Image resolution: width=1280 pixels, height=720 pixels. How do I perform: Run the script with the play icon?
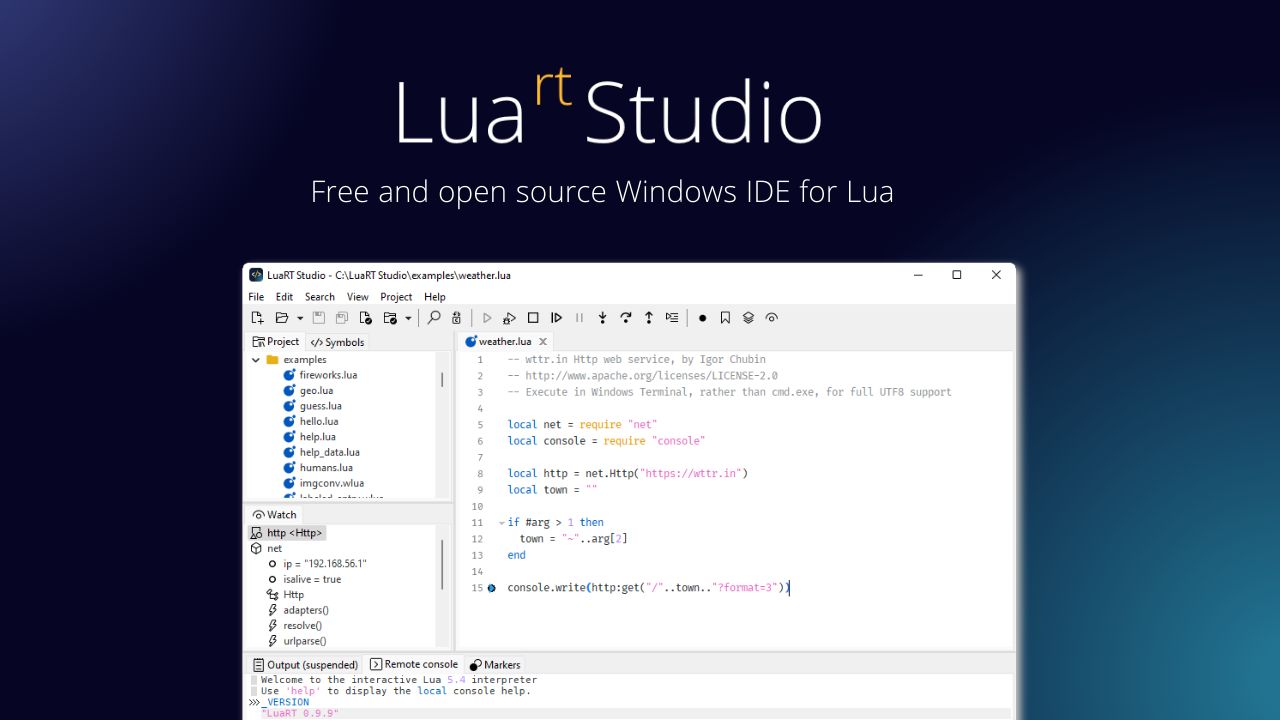(x=487, y=317)
